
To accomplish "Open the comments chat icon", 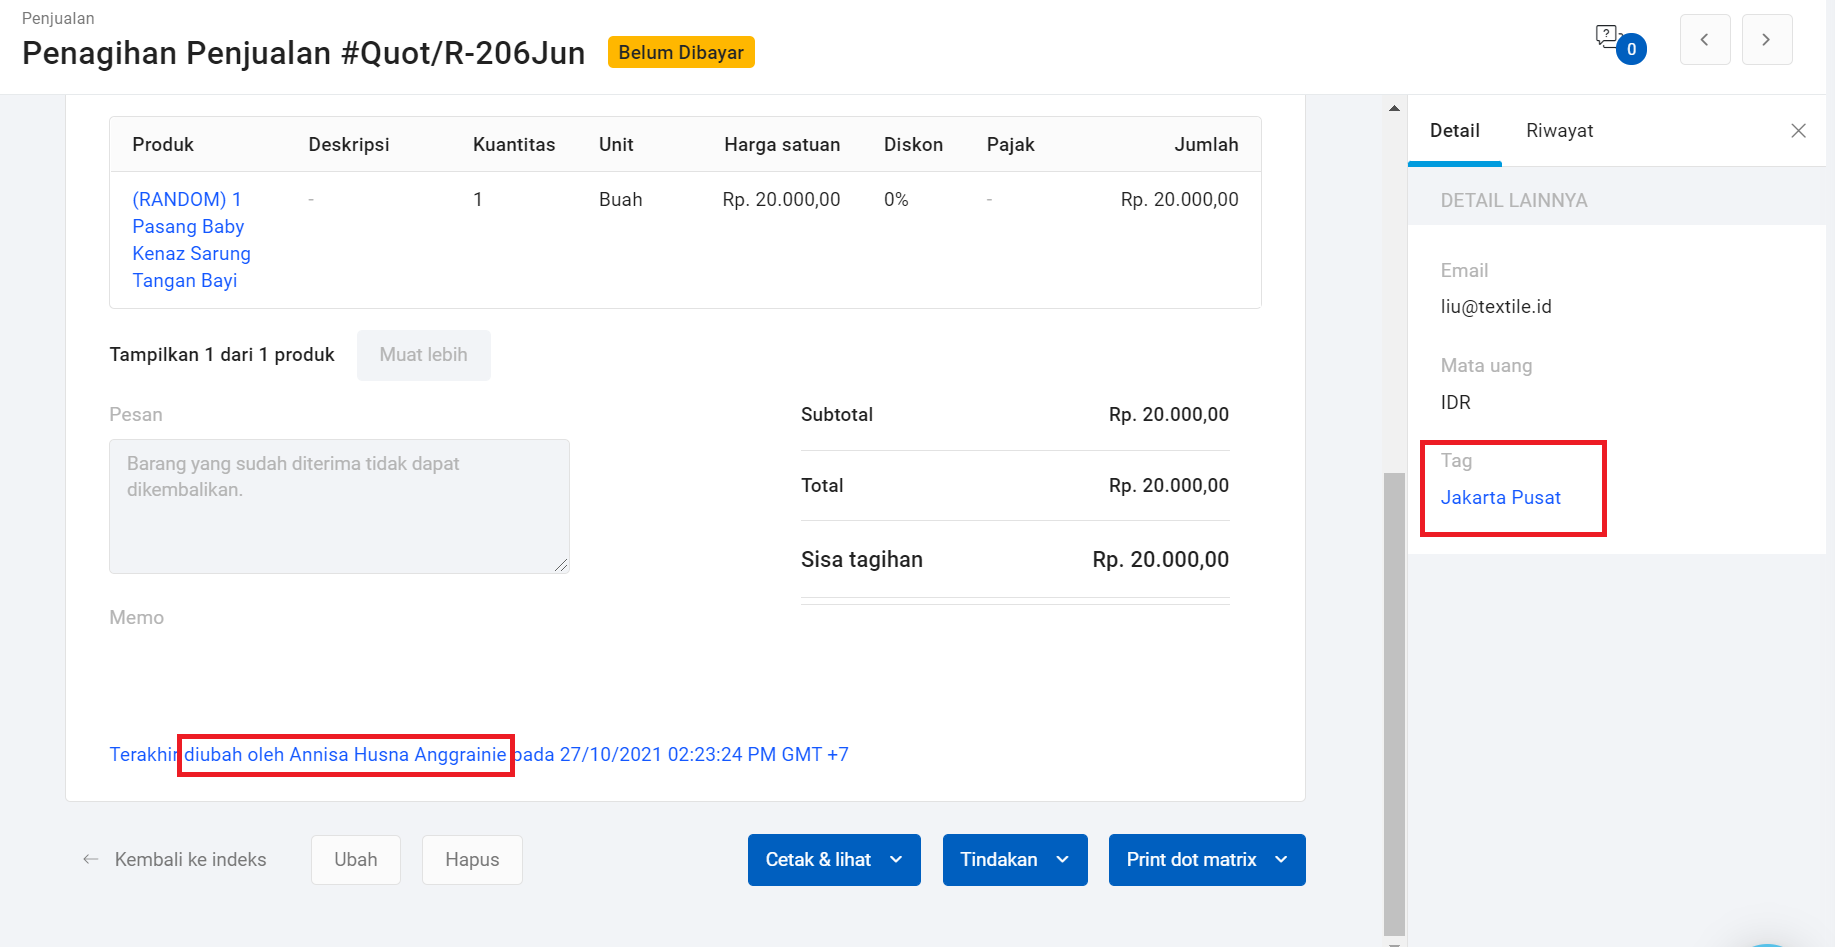I will click(1608, 38).
